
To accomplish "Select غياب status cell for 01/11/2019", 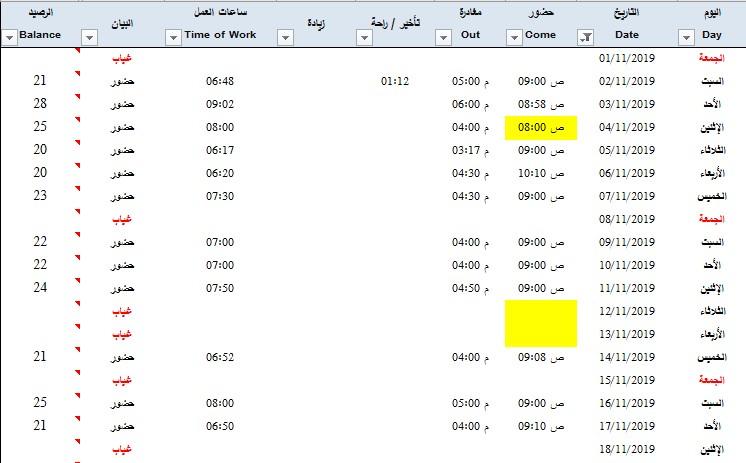I will point(122,59).
